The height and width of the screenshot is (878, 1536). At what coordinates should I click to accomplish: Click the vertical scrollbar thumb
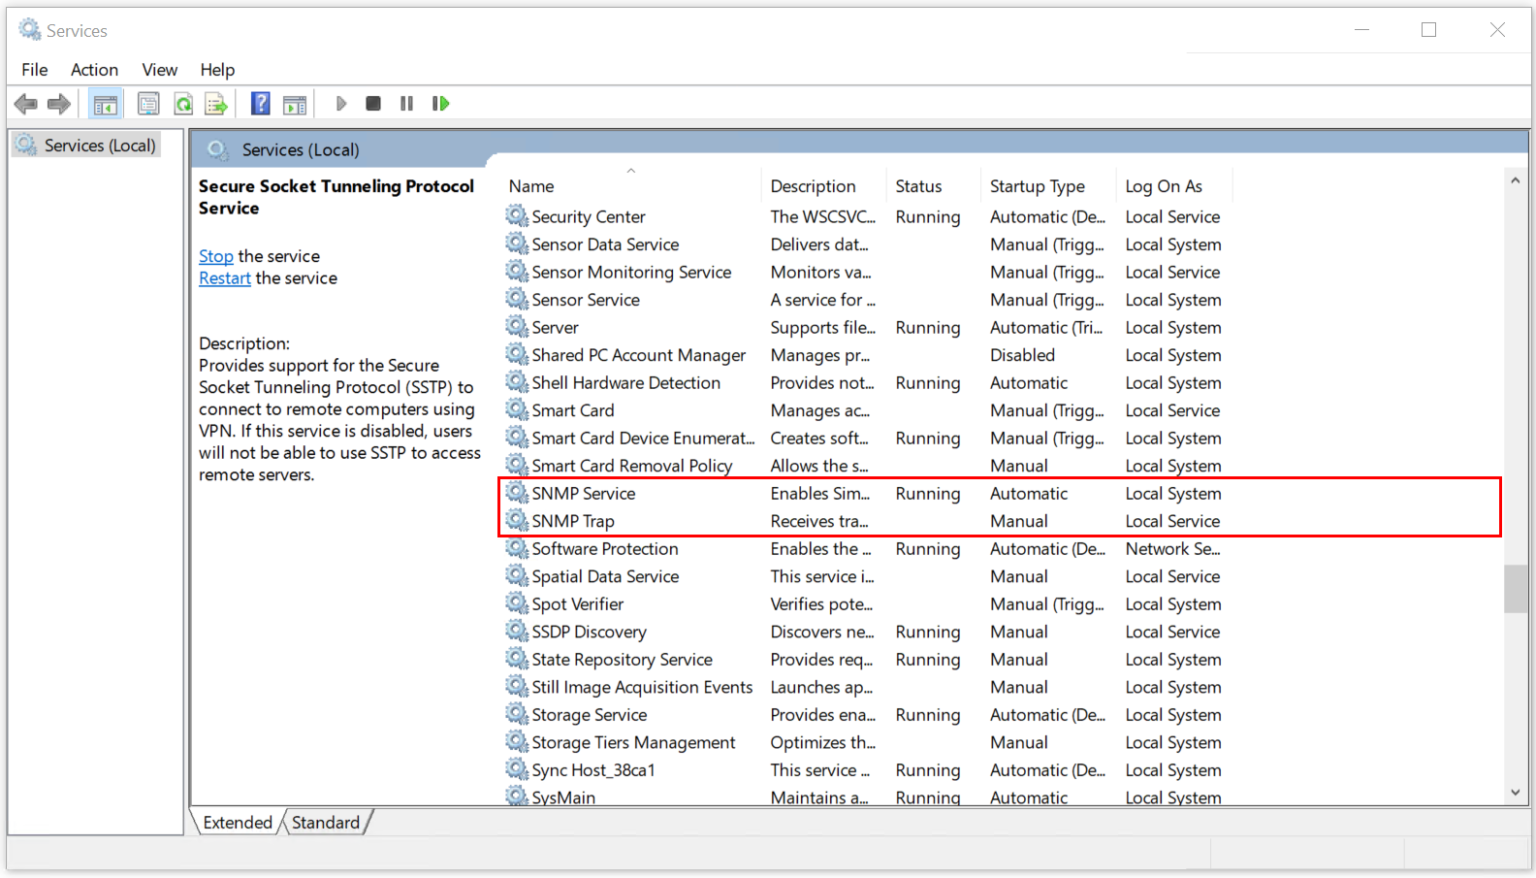click(1514, 590)
